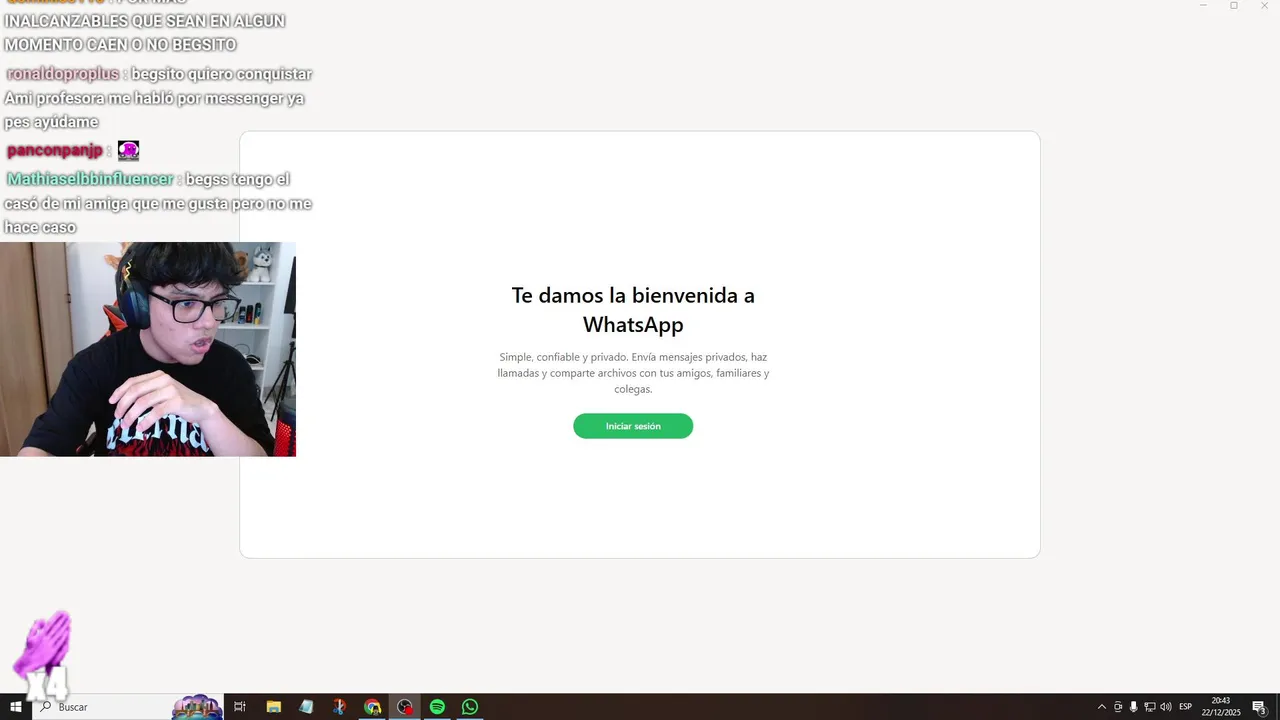
Task: Switch the ESP input language indicator
Action: pyautogui.click(x=1186, y=707)
